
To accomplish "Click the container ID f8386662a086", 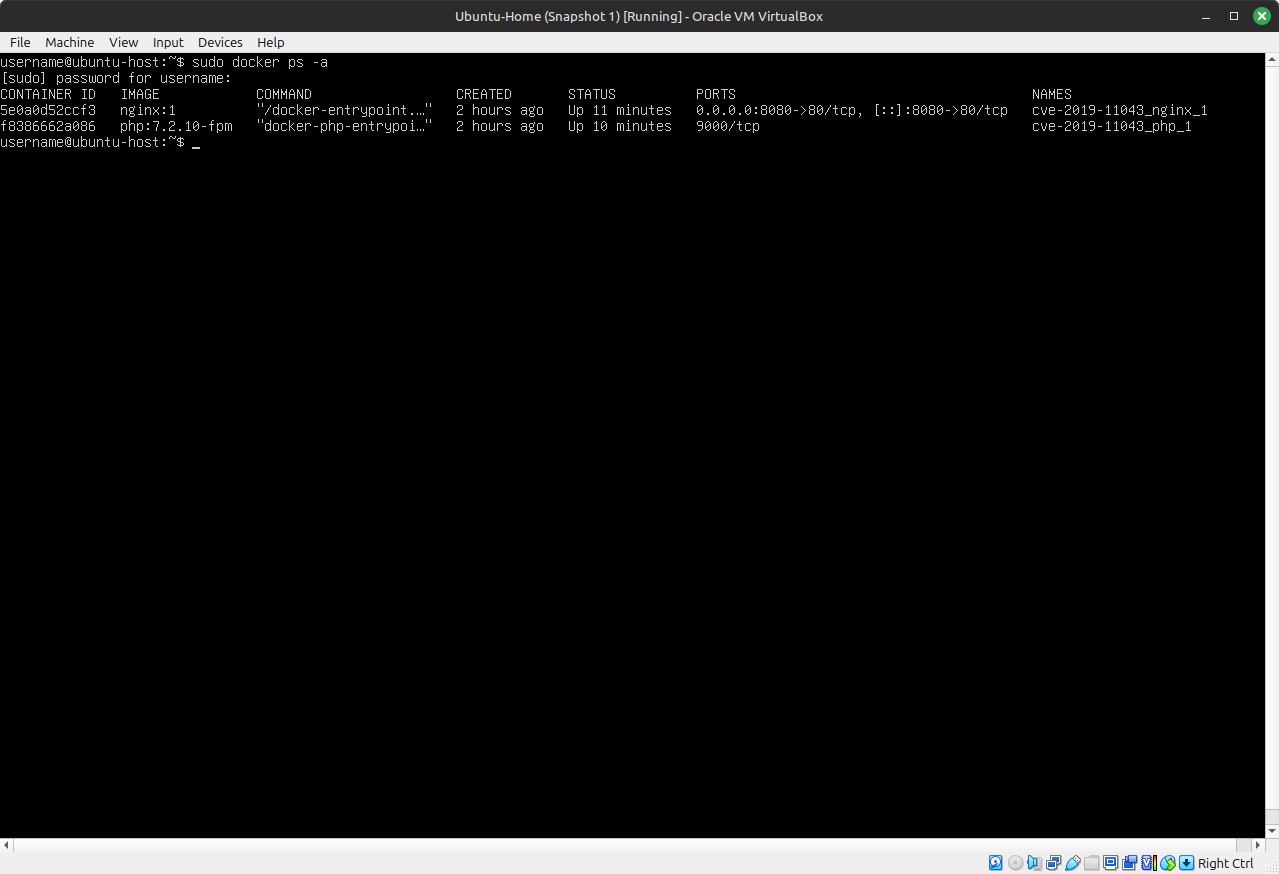I will point(48,126).
